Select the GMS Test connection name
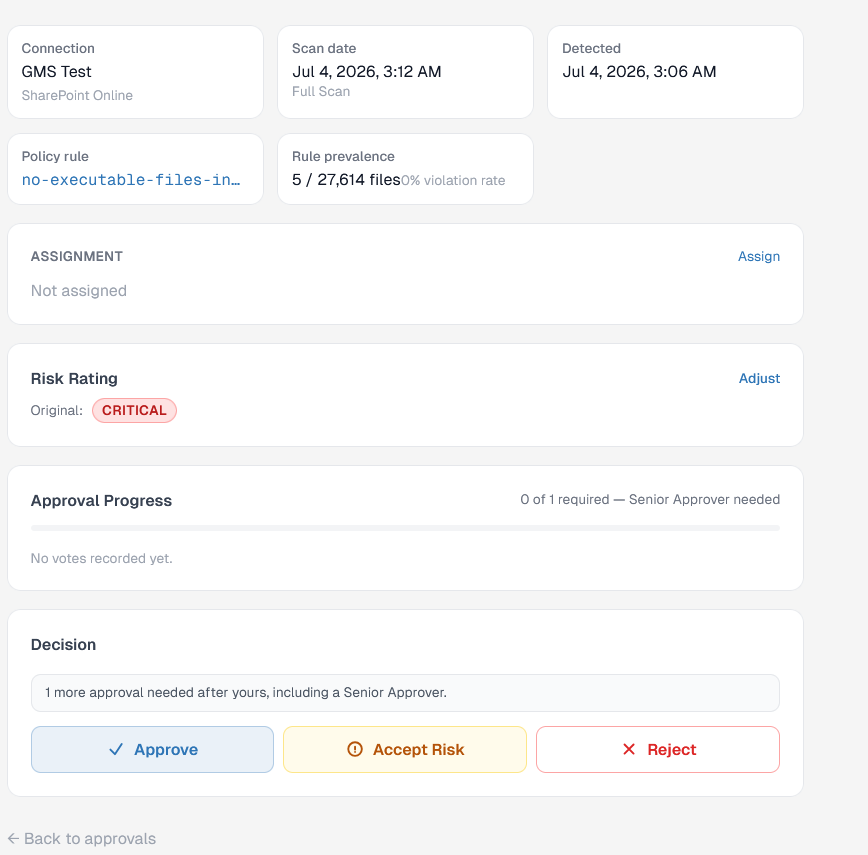This screenshot has height=855, width=868. click(56, 71)
